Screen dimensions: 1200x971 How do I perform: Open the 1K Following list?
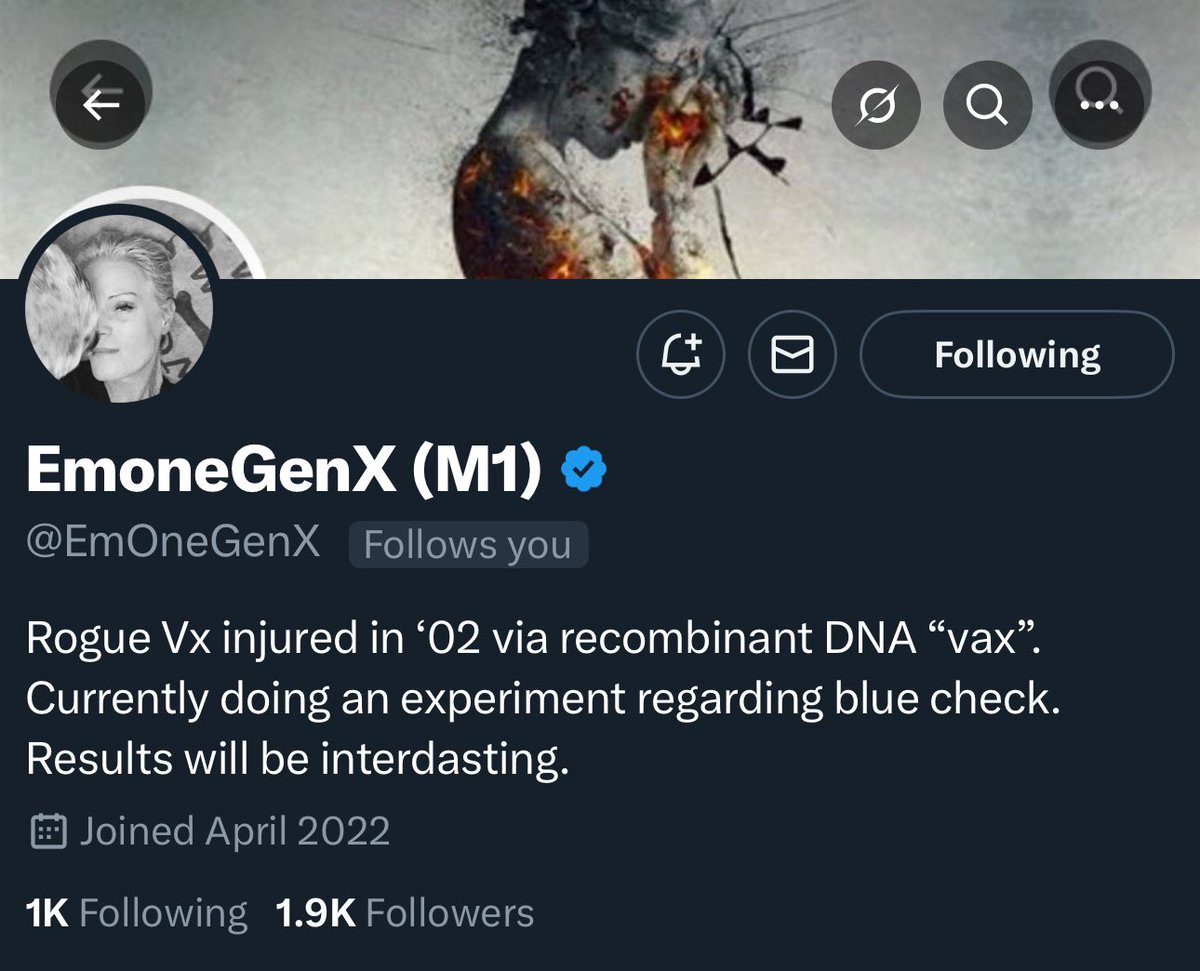(x=137, y=913)
